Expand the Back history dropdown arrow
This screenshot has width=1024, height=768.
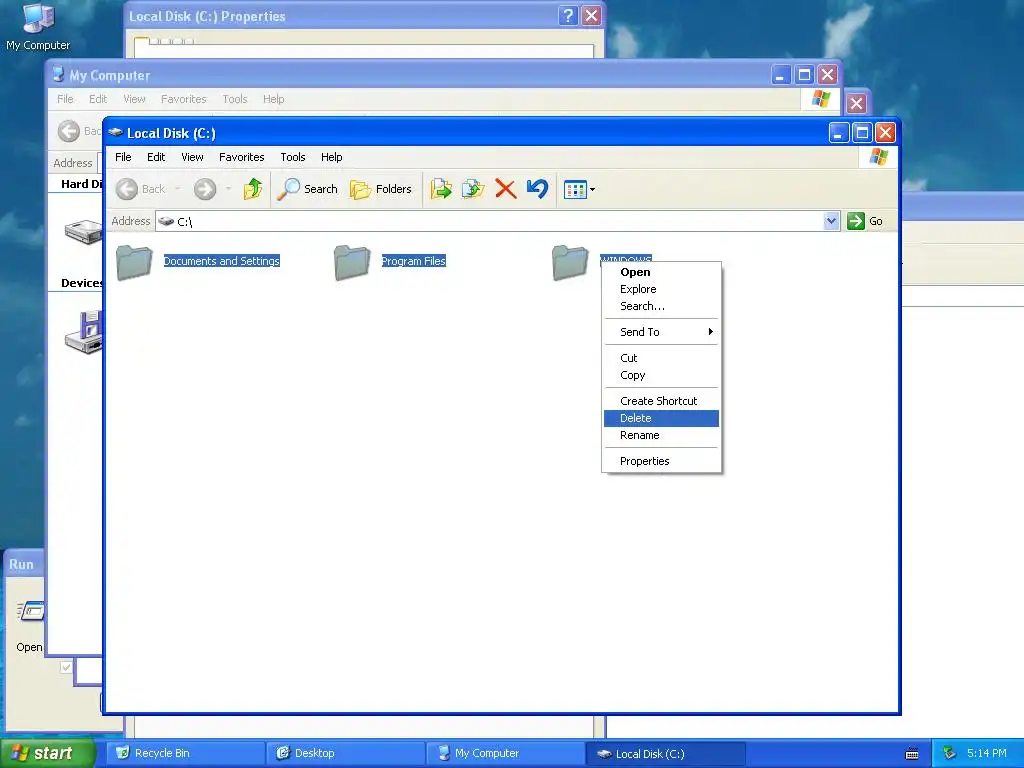pos(178,189)
